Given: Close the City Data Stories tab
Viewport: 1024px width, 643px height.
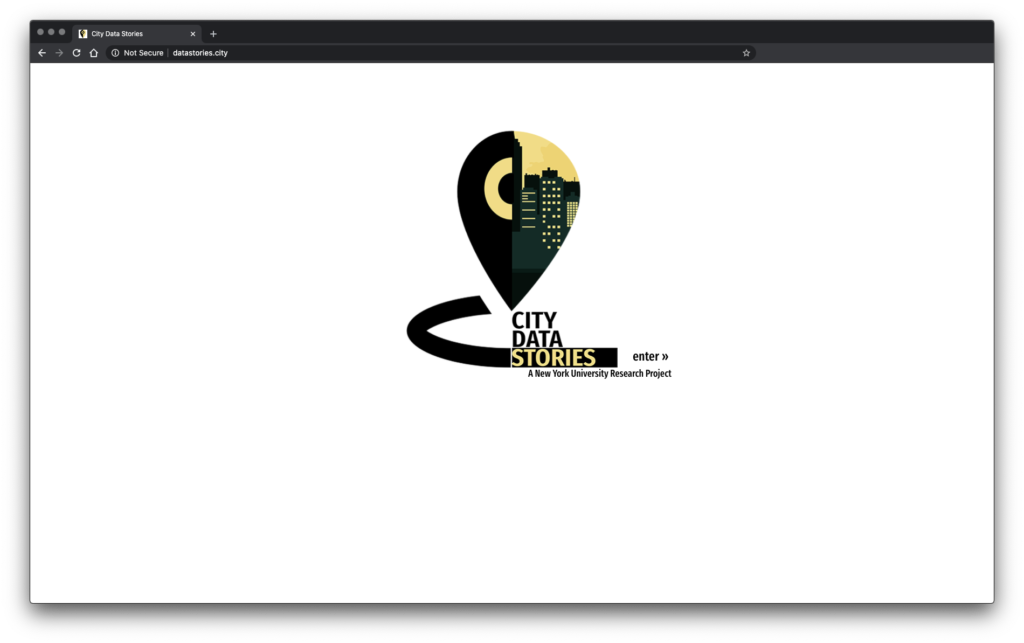Looking at the screenshot, I should 193,34.
